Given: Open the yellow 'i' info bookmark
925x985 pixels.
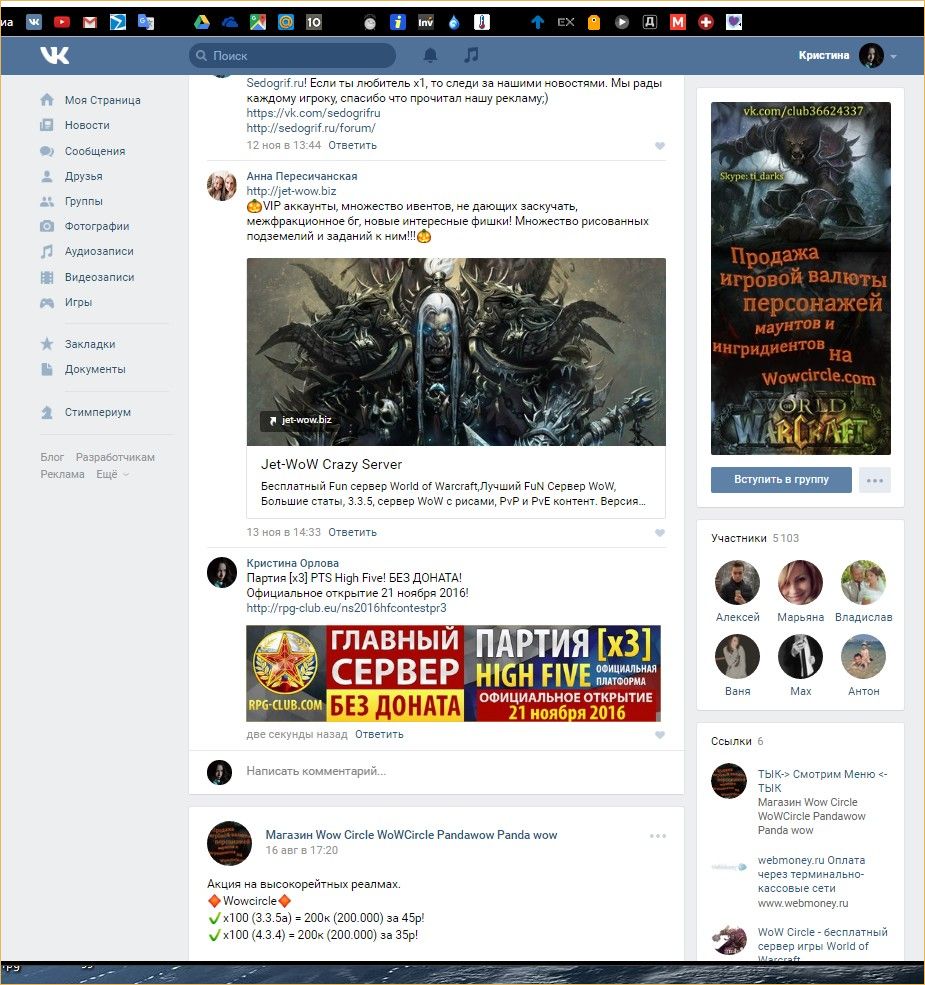Looking at the screenshot, I should (398, 22).
